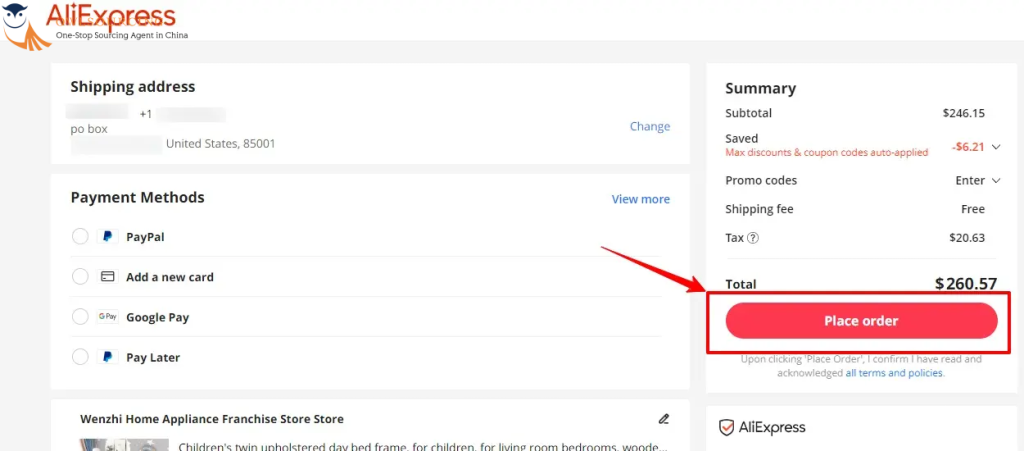Open all terms and policies link
Screen dimensions: 1024x451
tap(894, 373)
